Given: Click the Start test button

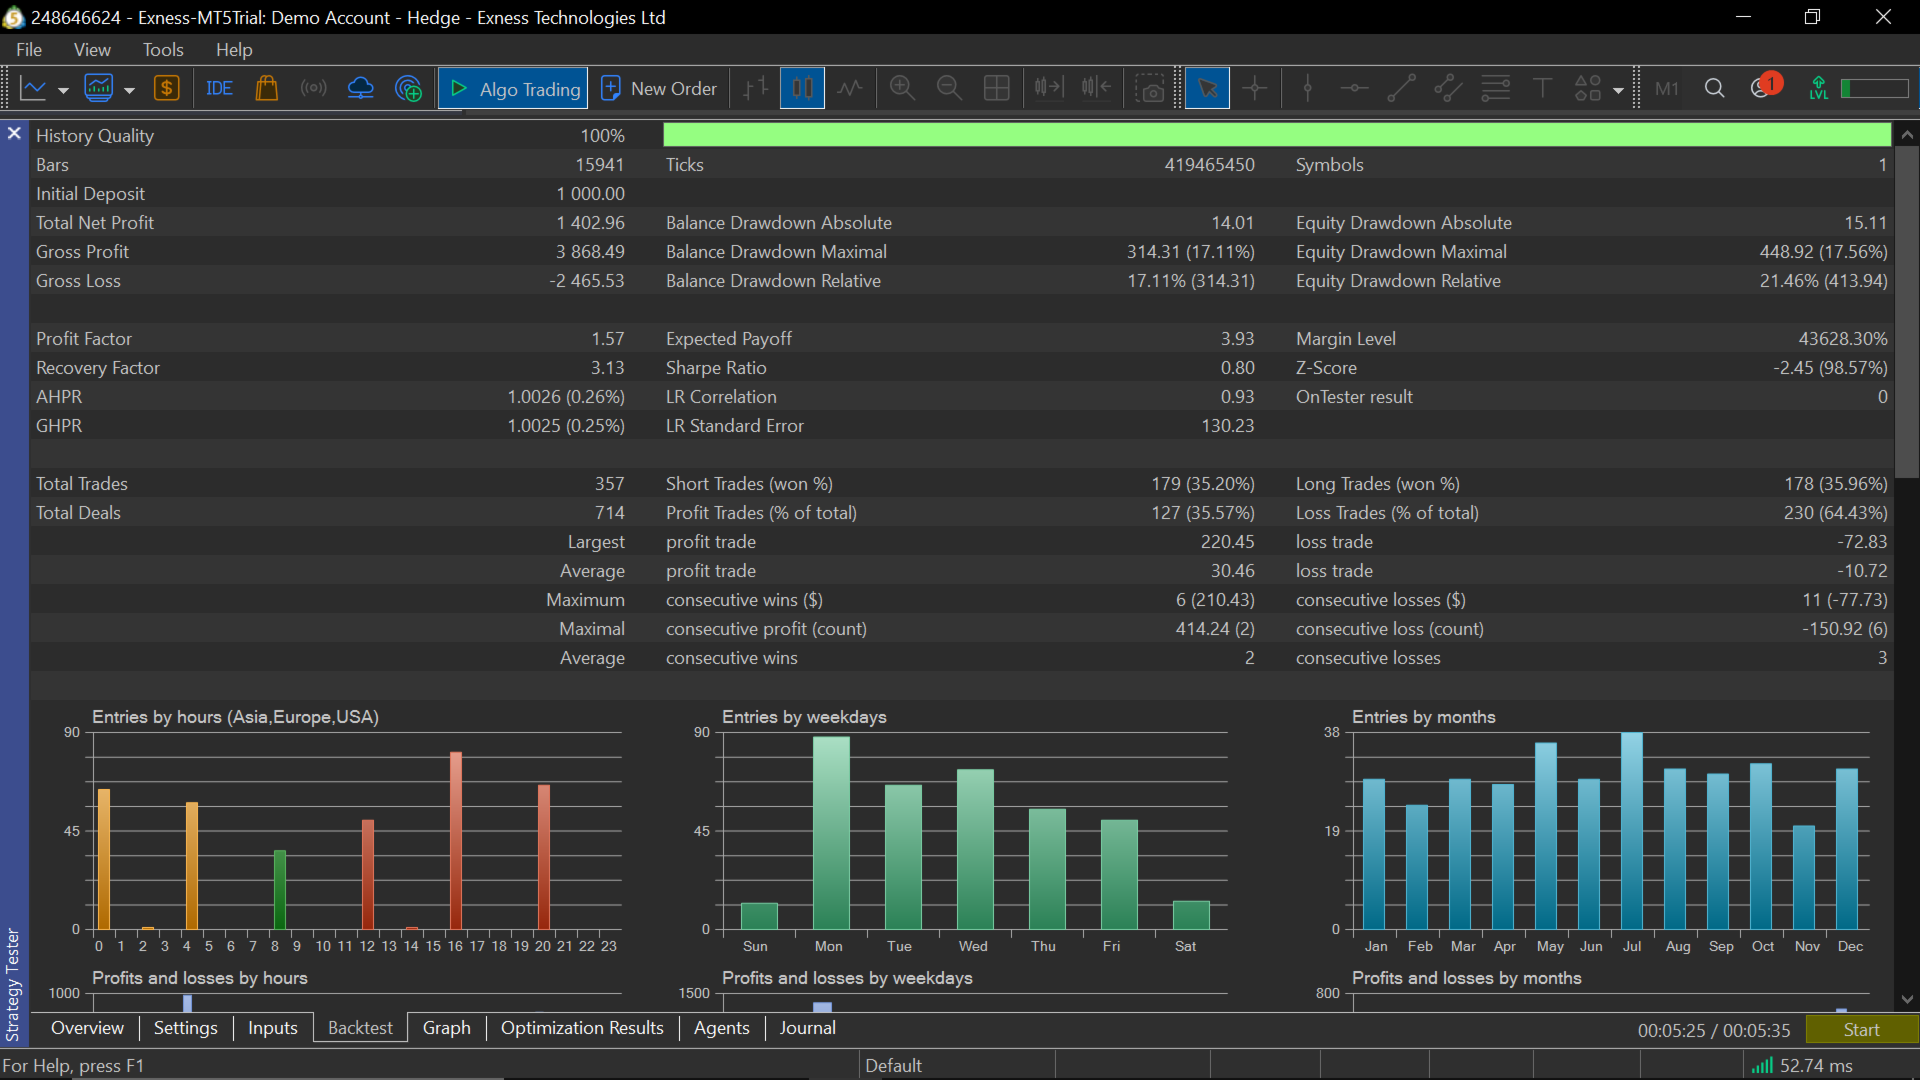Looking at the screenshot, I should 1861,1030.
